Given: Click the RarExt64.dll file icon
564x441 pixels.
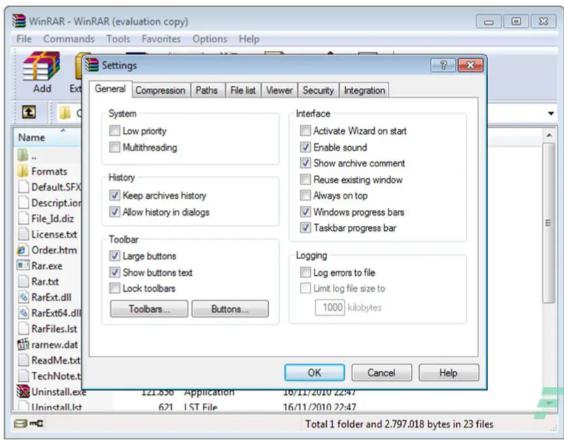Looking at the screenshot, I should coord(23,313).
